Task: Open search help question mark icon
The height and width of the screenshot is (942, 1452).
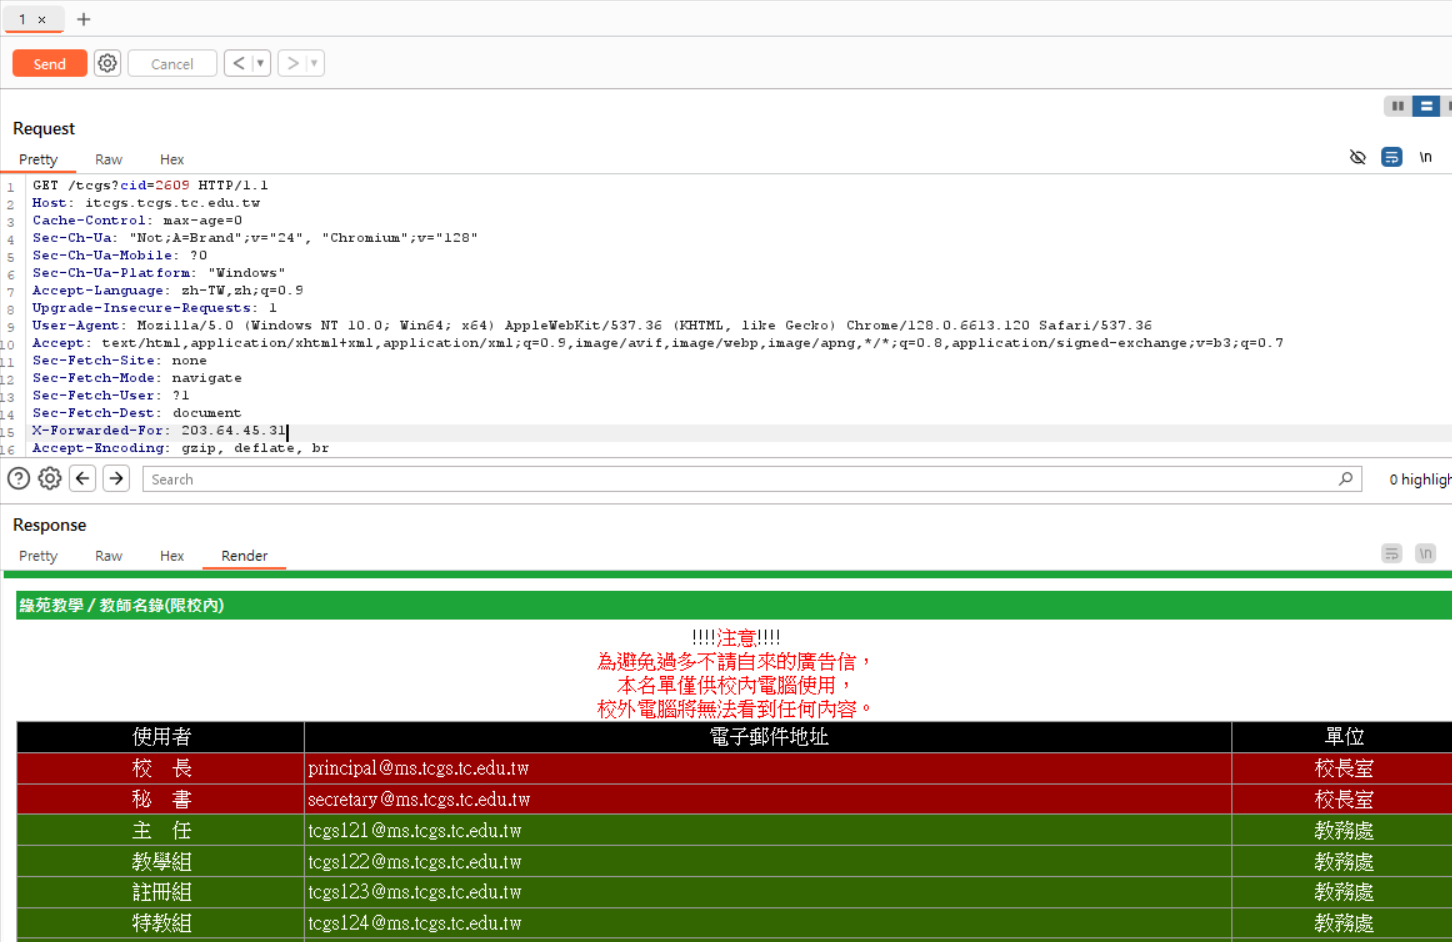Action: (x=18, y=479)
